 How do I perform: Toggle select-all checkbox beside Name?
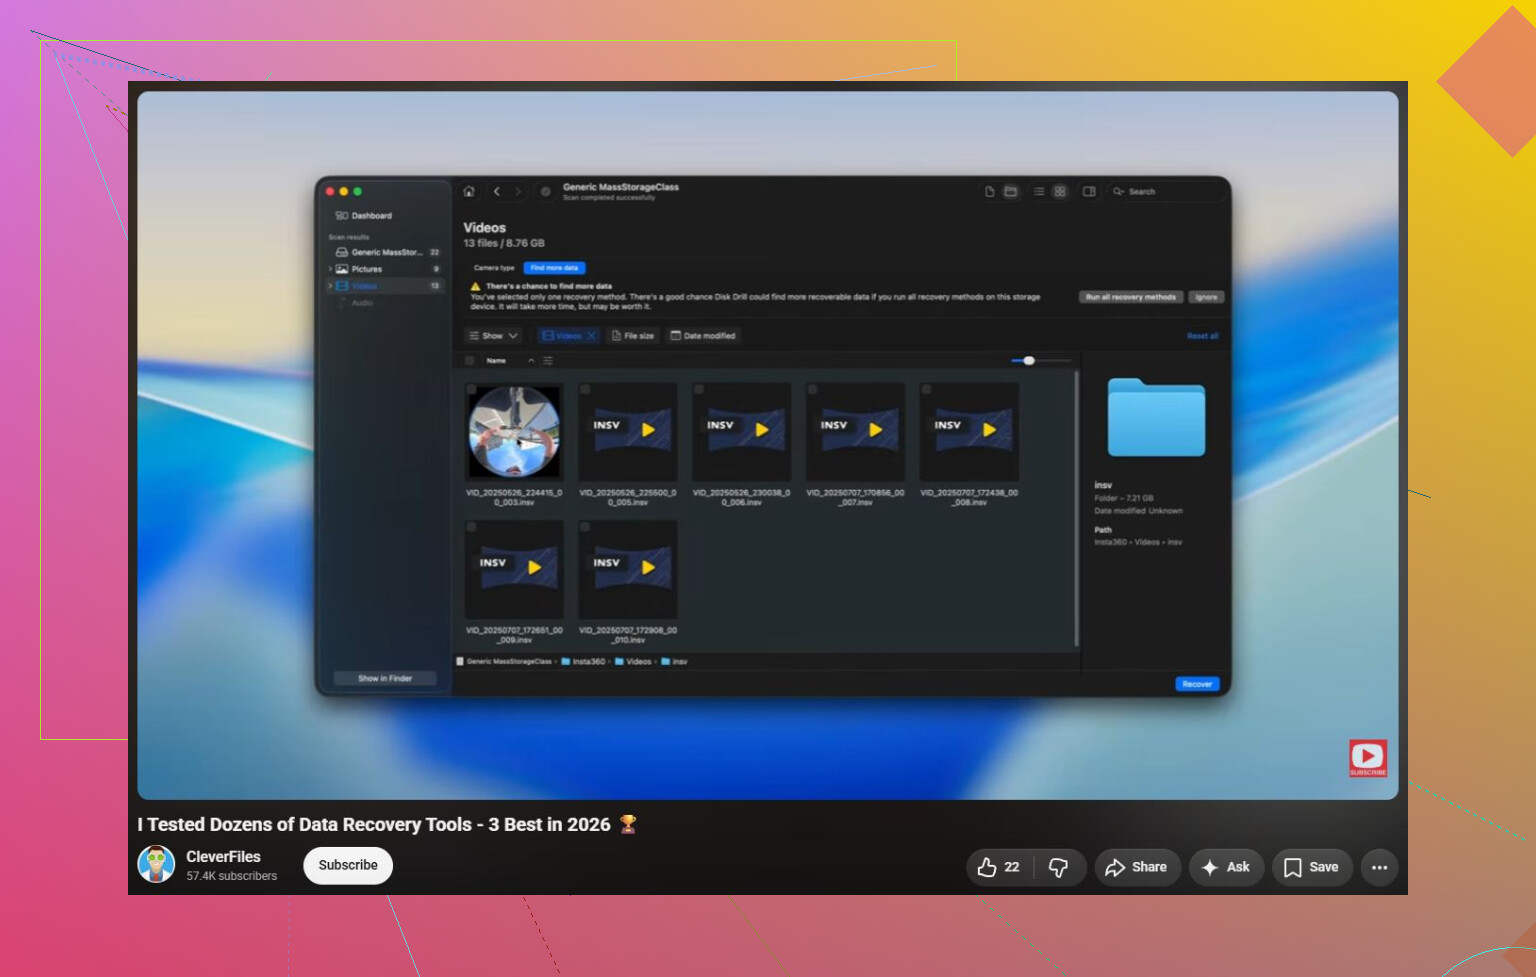pyautogui.click(x=470, y=360)
